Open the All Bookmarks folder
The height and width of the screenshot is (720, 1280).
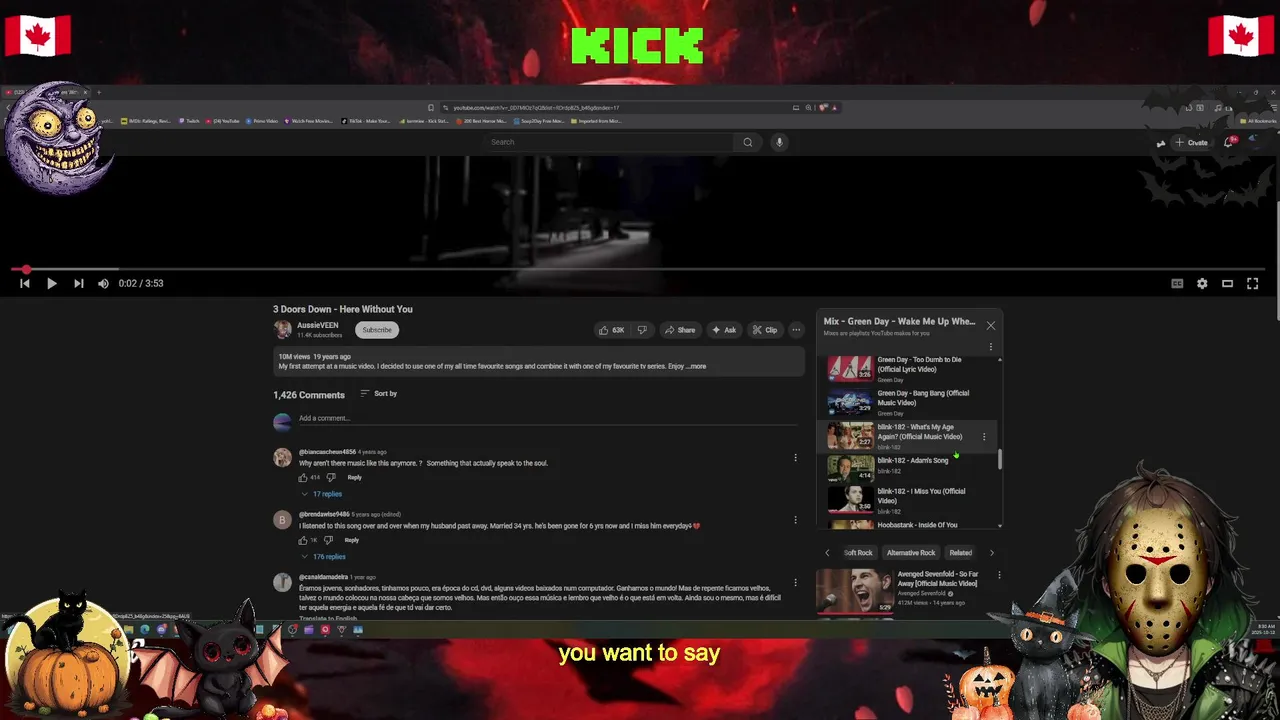[x=1258, y=121]
